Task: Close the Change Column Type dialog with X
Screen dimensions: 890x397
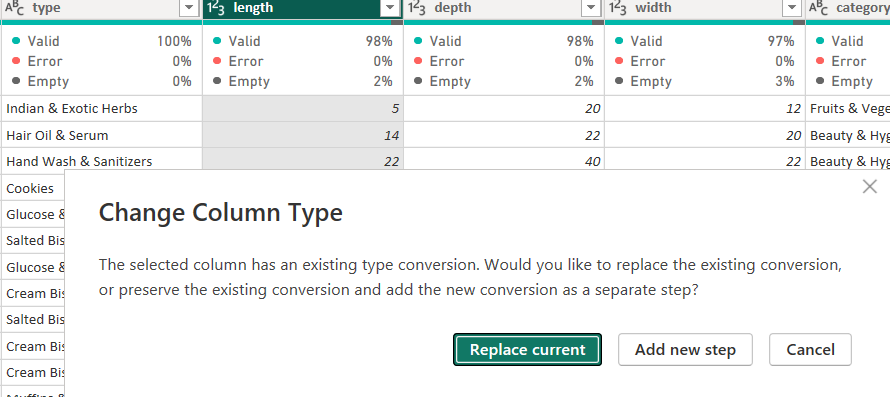Action: point(870,186)
